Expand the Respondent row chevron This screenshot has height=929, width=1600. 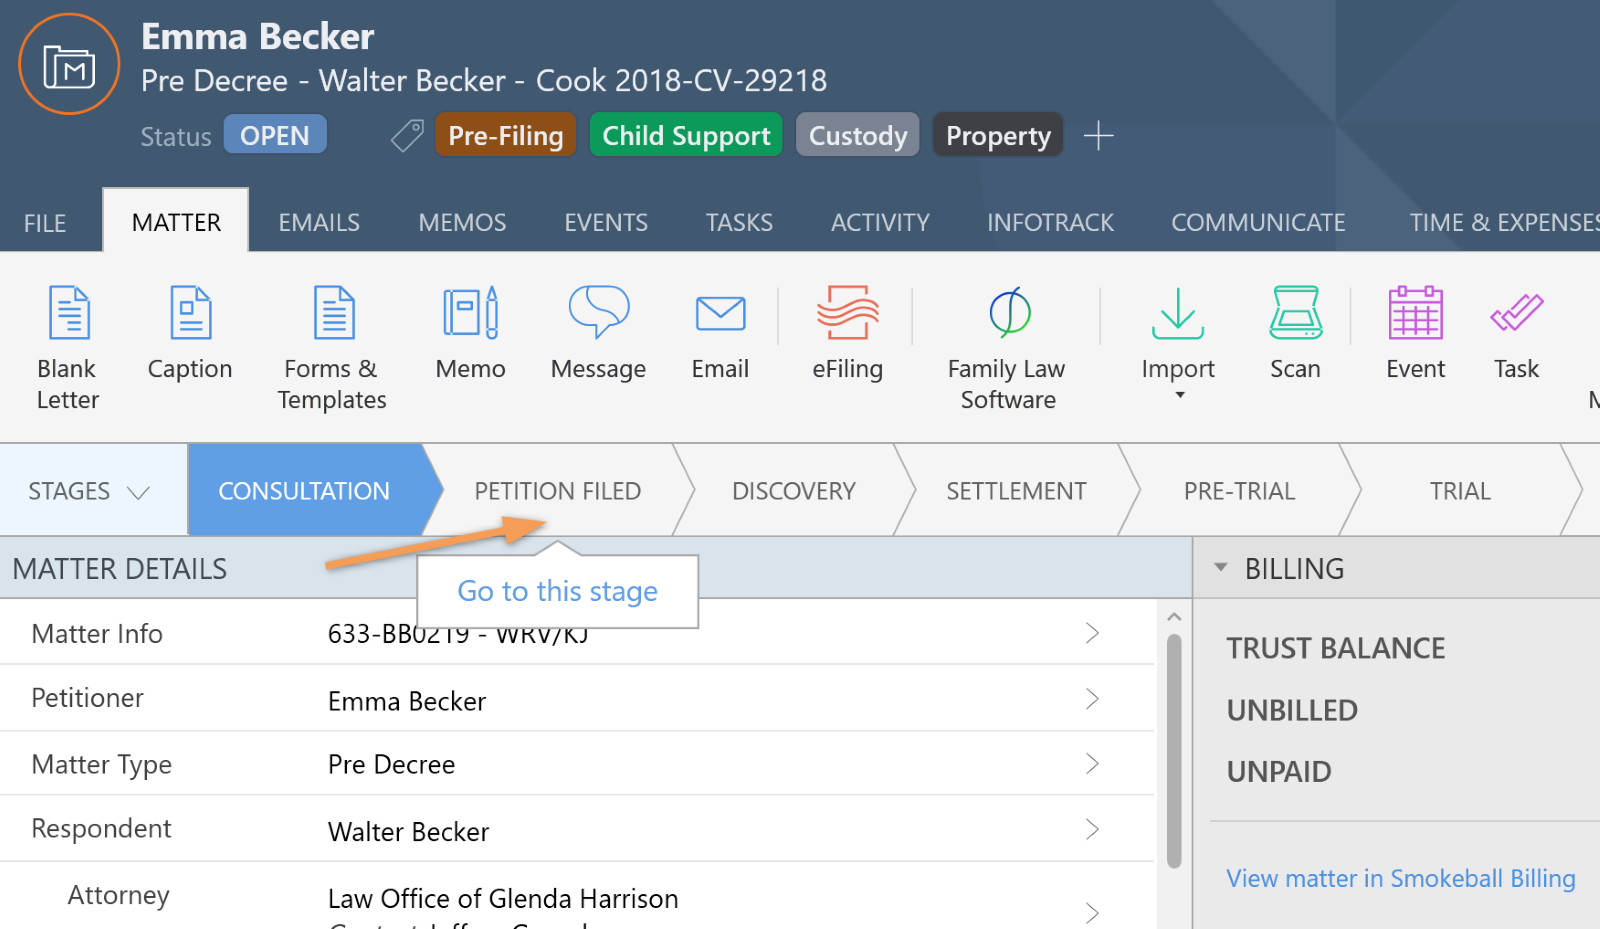pos(1092,829)
